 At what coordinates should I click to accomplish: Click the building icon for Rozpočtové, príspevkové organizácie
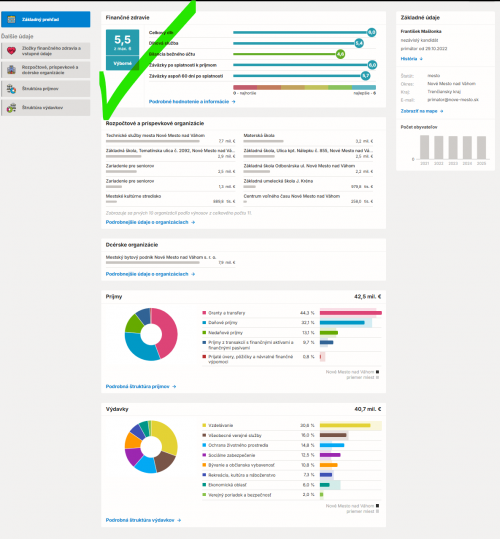(11, 70)
